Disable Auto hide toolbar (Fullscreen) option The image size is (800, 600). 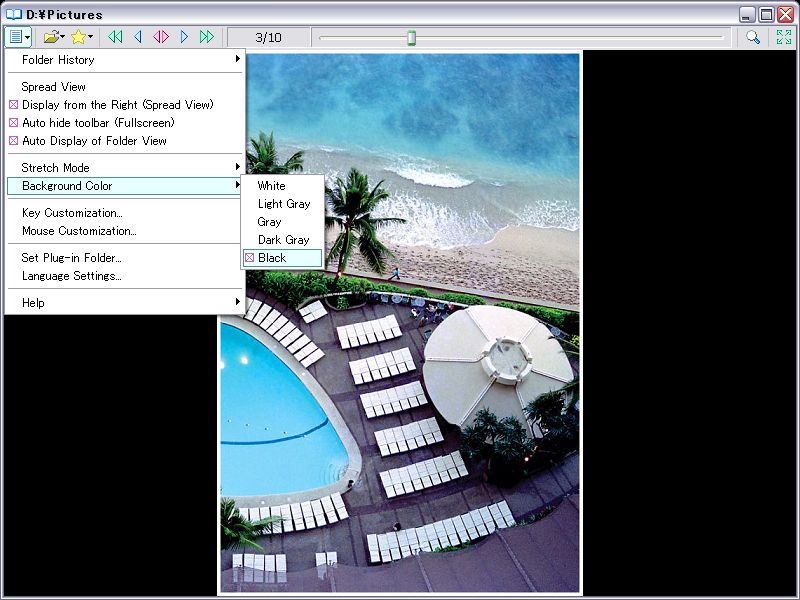coord(98,123)
